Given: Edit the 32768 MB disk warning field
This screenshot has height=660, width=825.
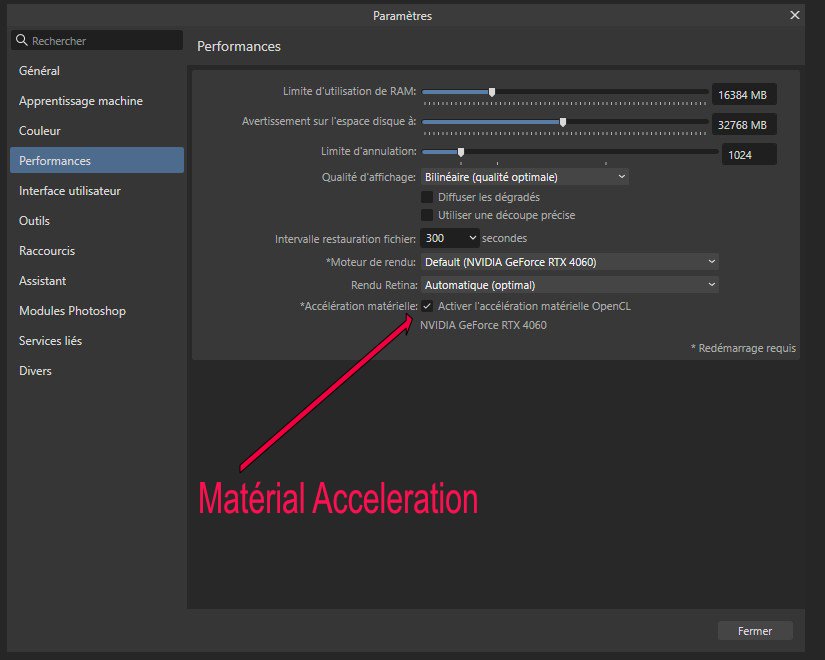Looking at the screenshot, I should coord(744,125).
